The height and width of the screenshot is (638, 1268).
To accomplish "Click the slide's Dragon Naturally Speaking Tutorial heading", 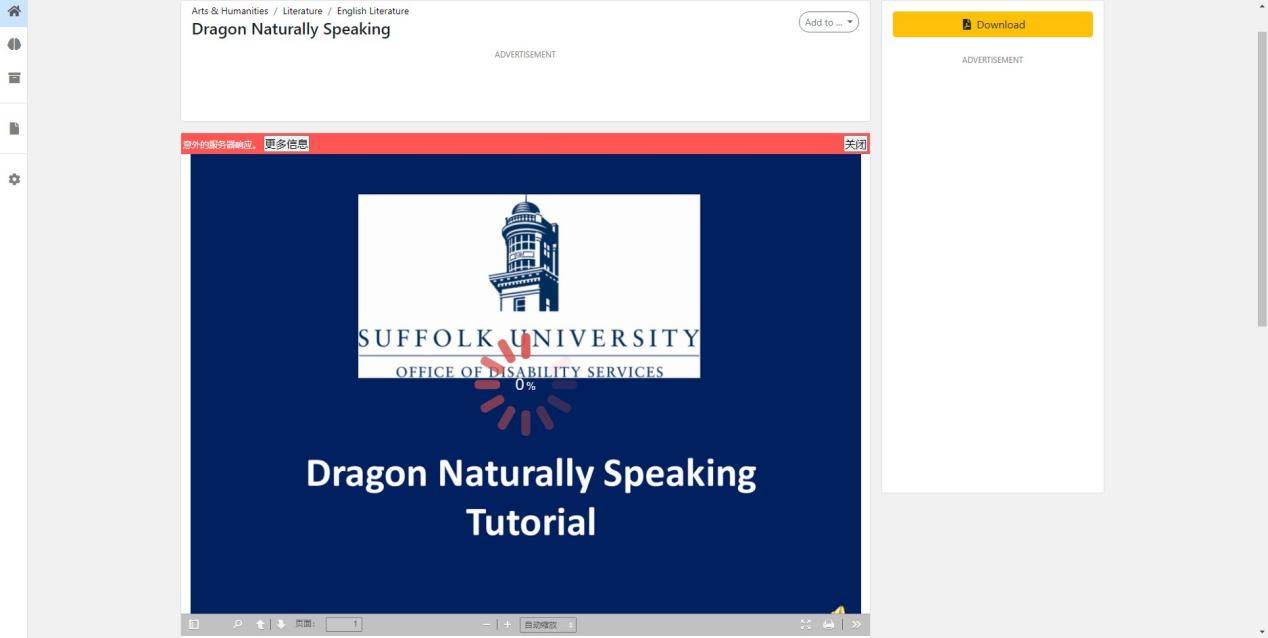I will pos(531,497).
